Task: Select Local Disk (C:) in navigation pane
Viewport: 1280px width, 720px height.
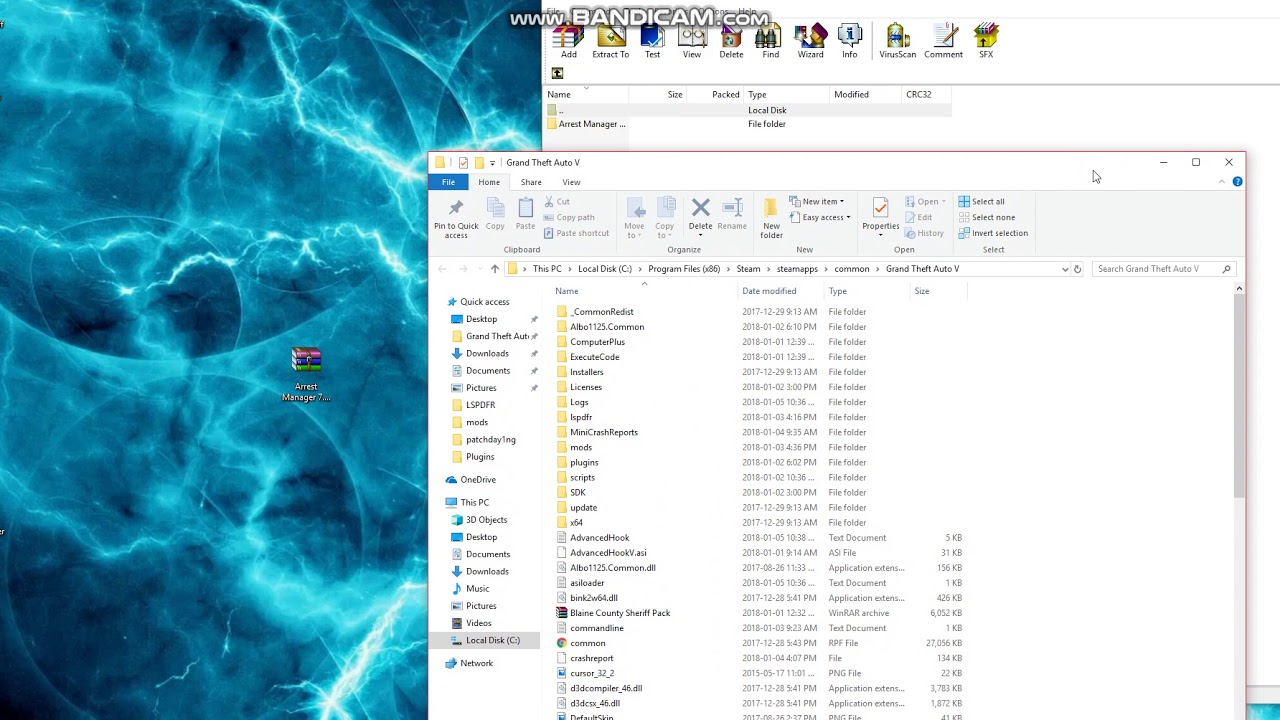Action: pyautogui.click(x=492, y=640)
